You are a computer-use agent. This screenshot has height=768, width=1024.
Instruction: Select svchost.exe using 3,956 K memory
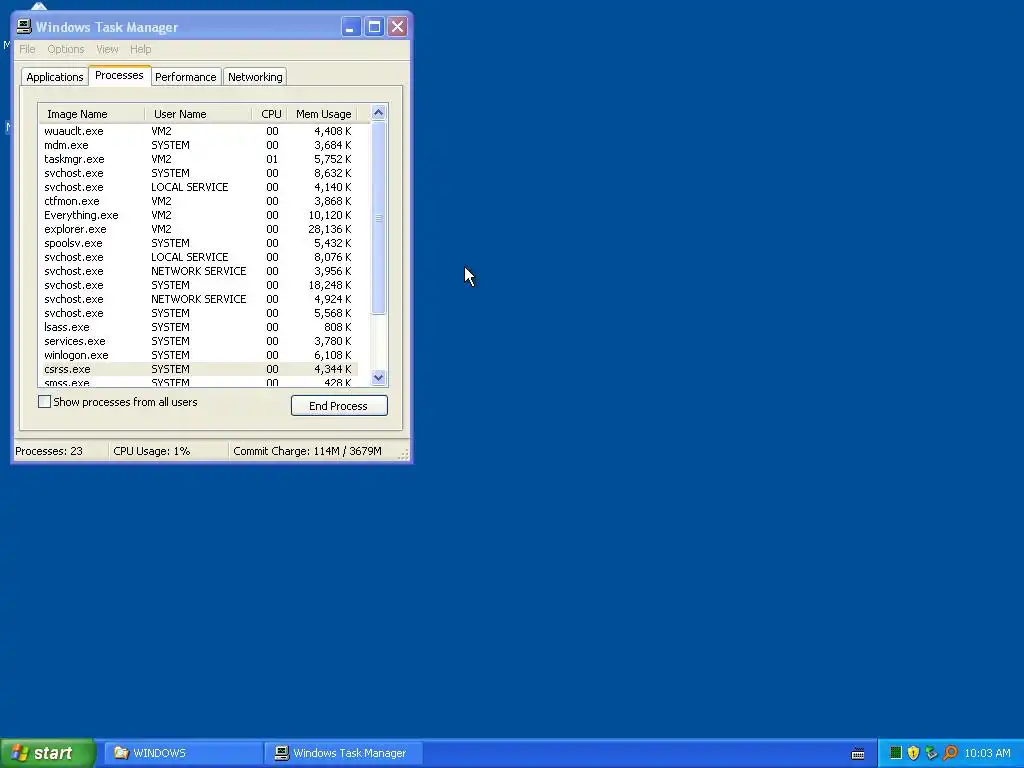(199, 271)
